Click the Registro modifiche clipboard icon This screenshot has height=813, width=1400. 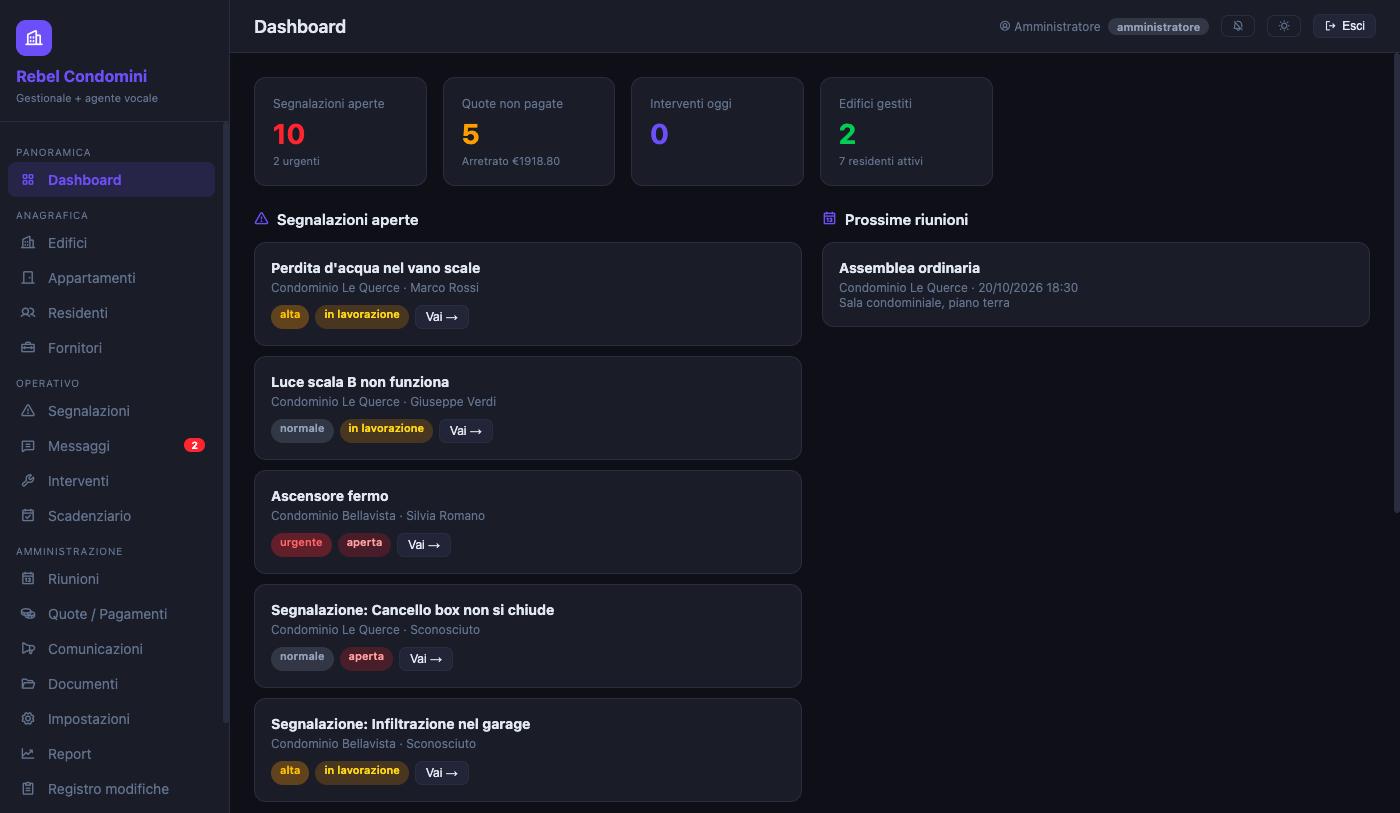coord(28,789)
